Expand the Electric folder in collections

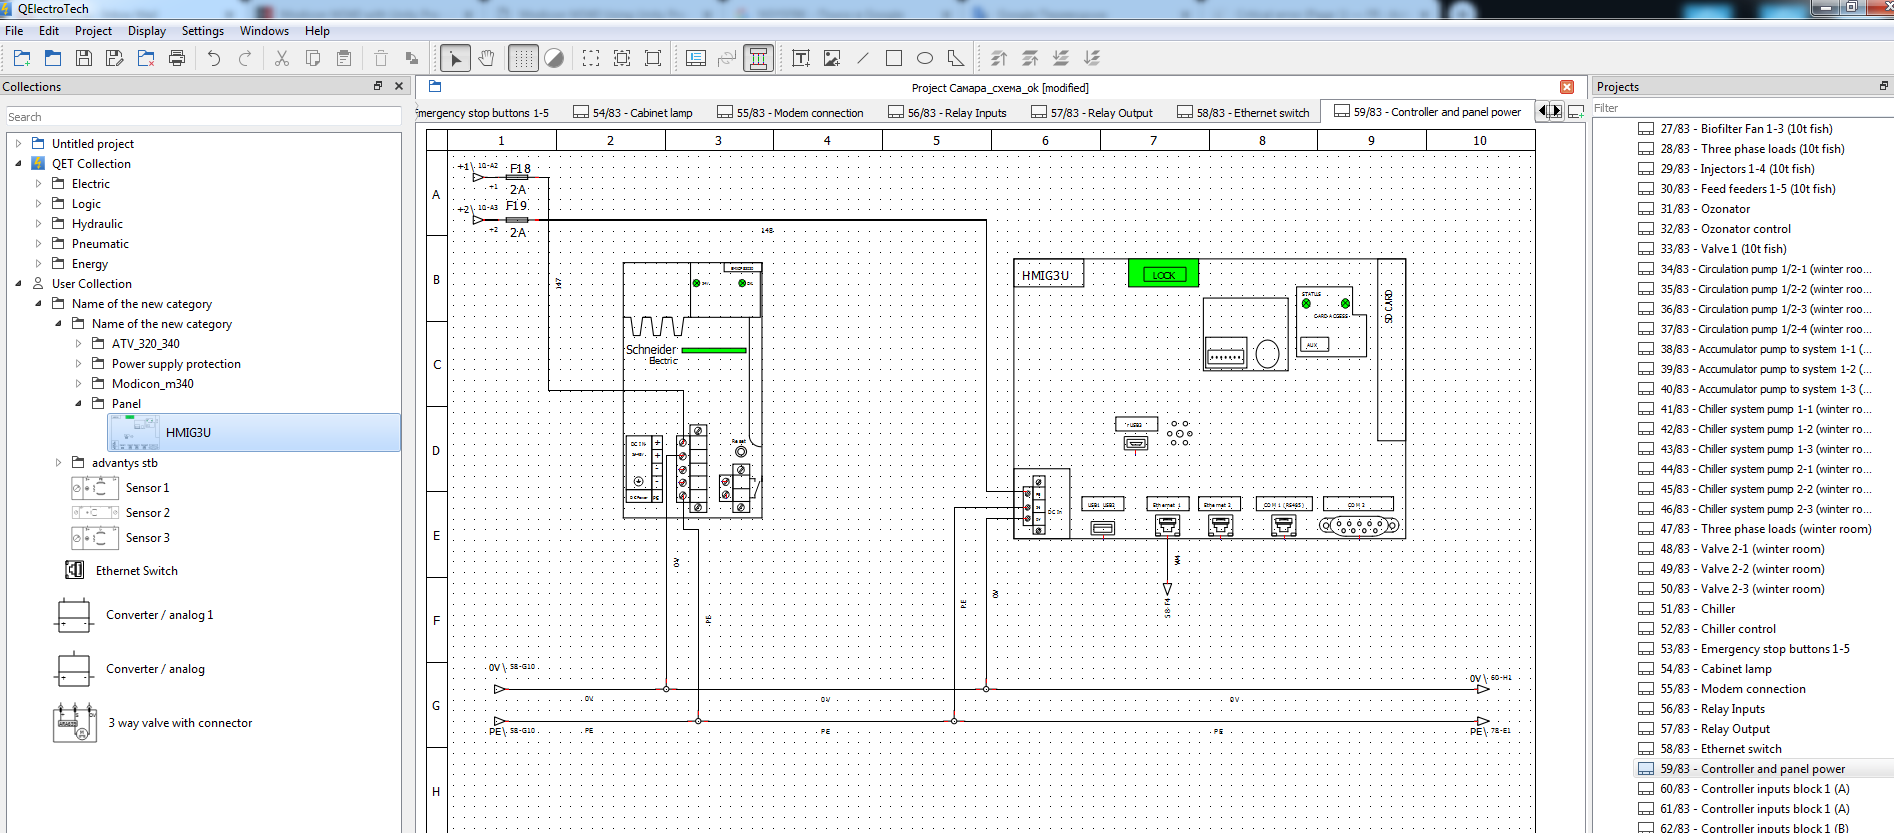39,184
